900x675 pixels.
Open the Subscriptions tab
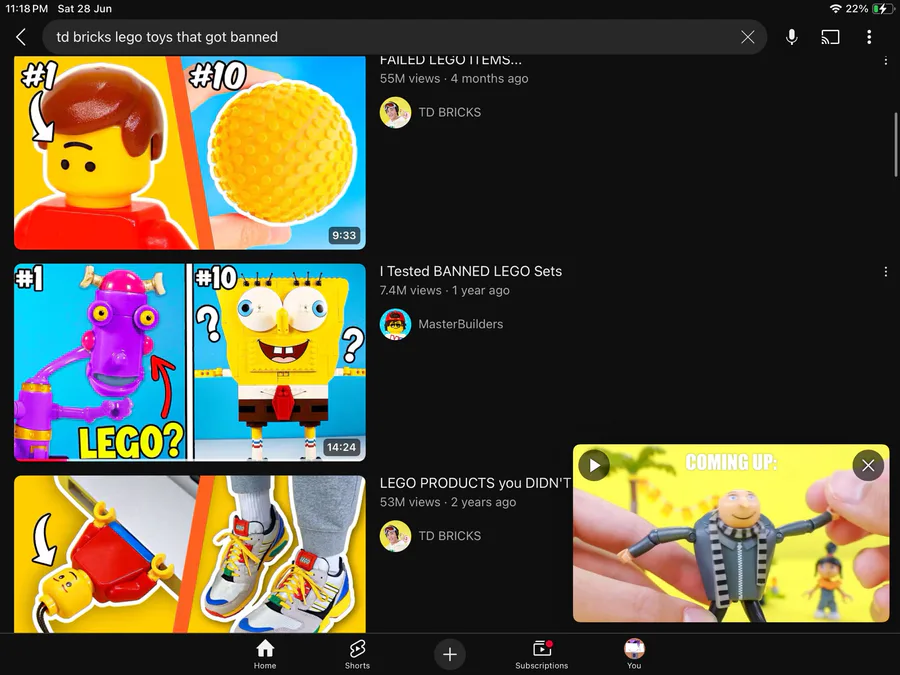pos(541,654)
